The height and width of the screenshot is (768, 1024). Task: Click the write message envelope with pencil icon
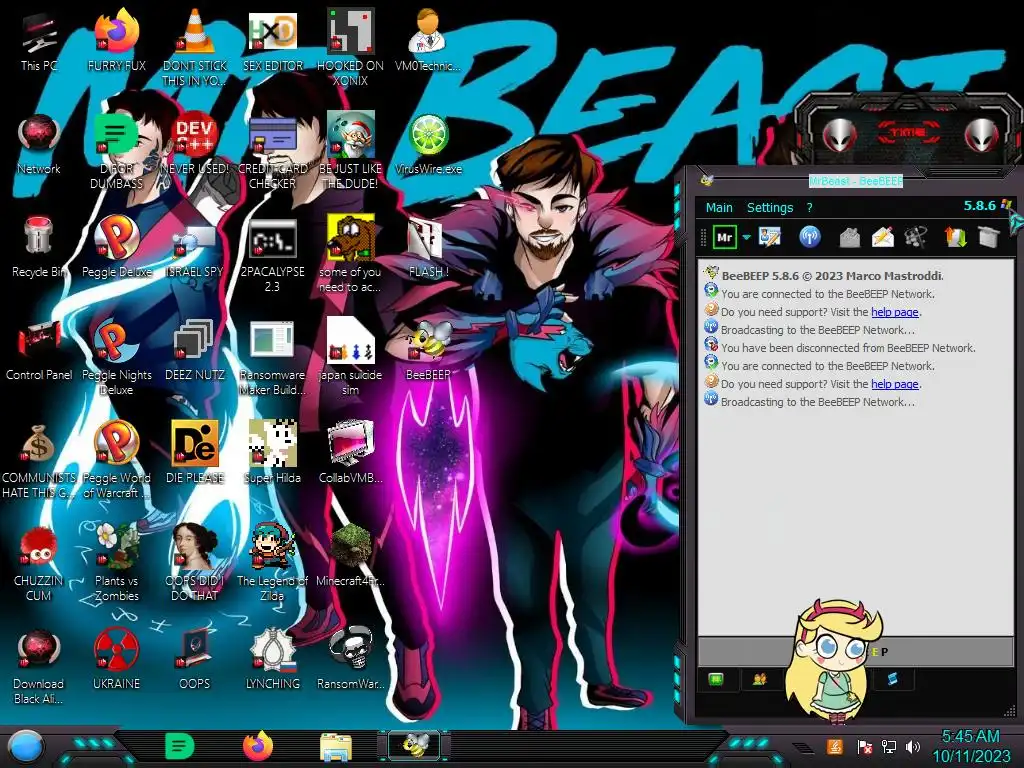(882, 237)
